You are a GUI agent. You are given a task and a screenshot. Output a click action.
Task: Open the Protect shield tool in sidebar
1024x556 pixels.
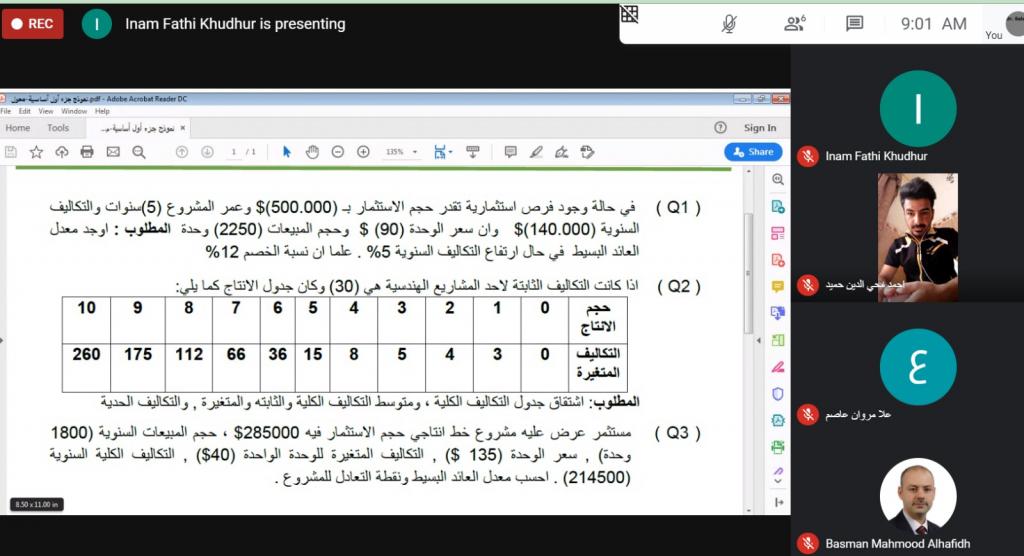tap(777, 394)
